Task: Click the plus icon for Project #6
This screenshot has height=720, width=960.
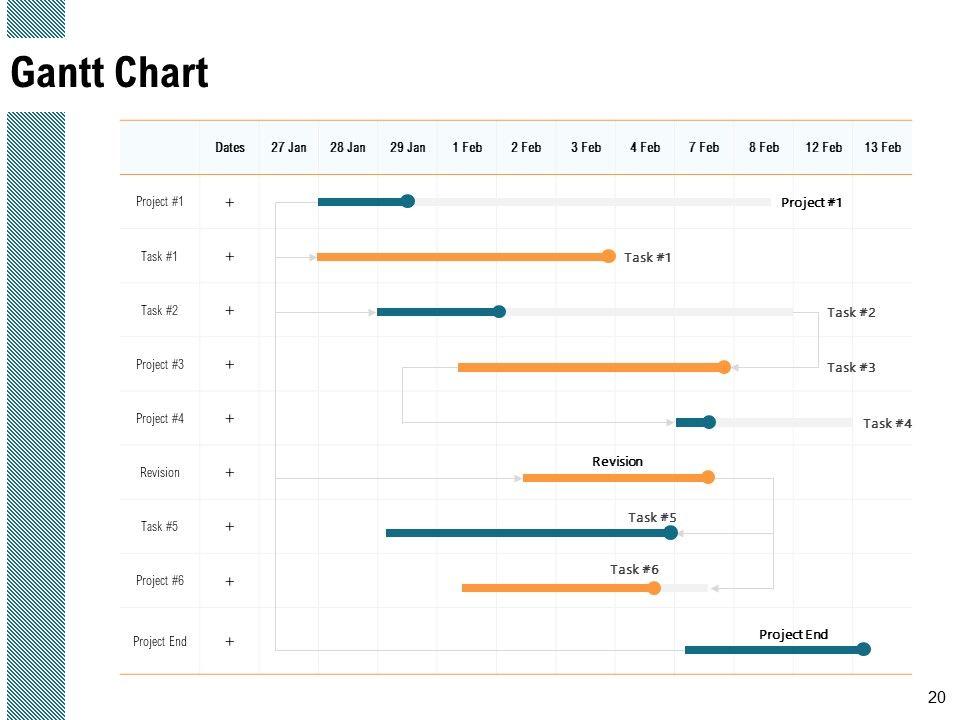Action: coord(230,581)
